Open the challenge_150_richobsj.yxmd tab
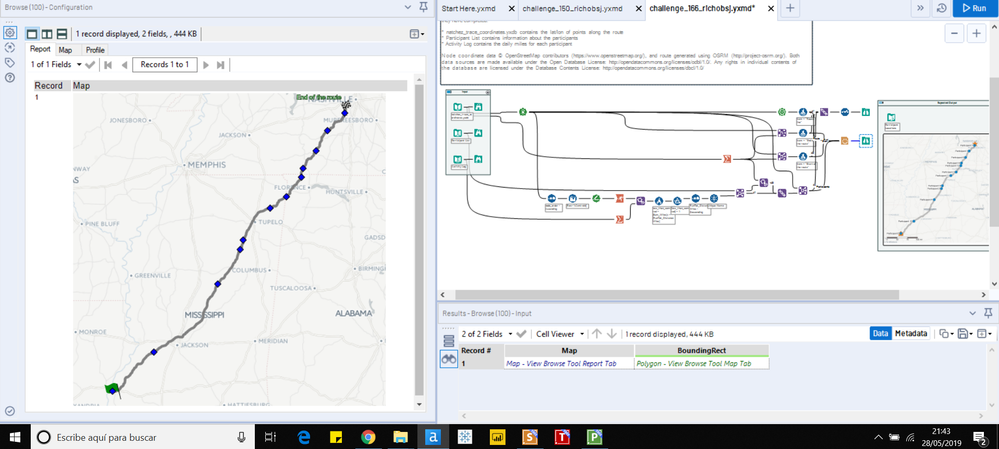 571,8
